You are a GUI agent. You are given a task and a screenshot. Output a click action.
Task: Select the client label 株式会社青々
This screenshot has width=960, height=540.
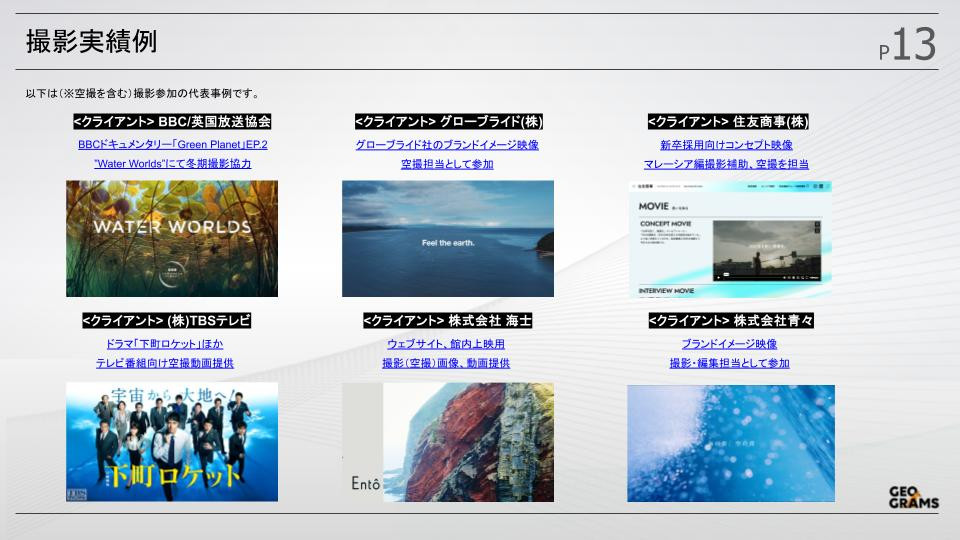click(x=731, y=320)
